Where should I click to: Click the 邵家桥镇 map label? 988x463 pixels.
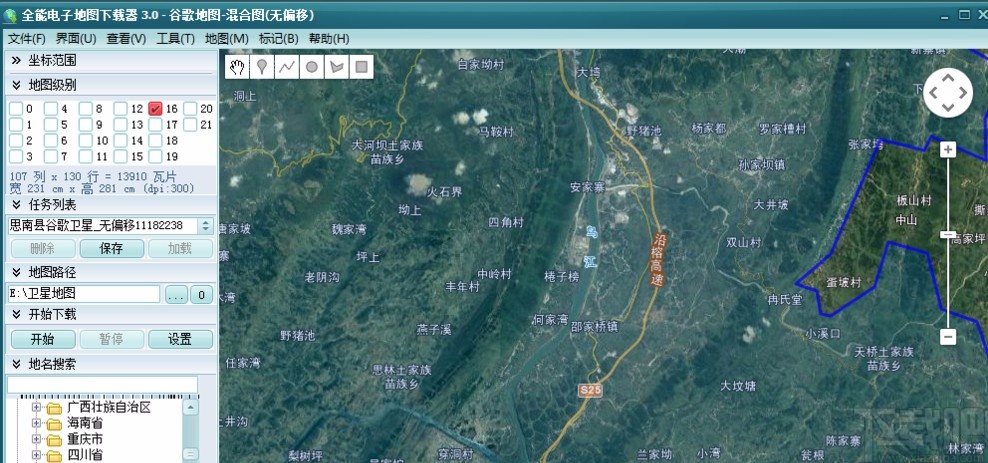595,326
